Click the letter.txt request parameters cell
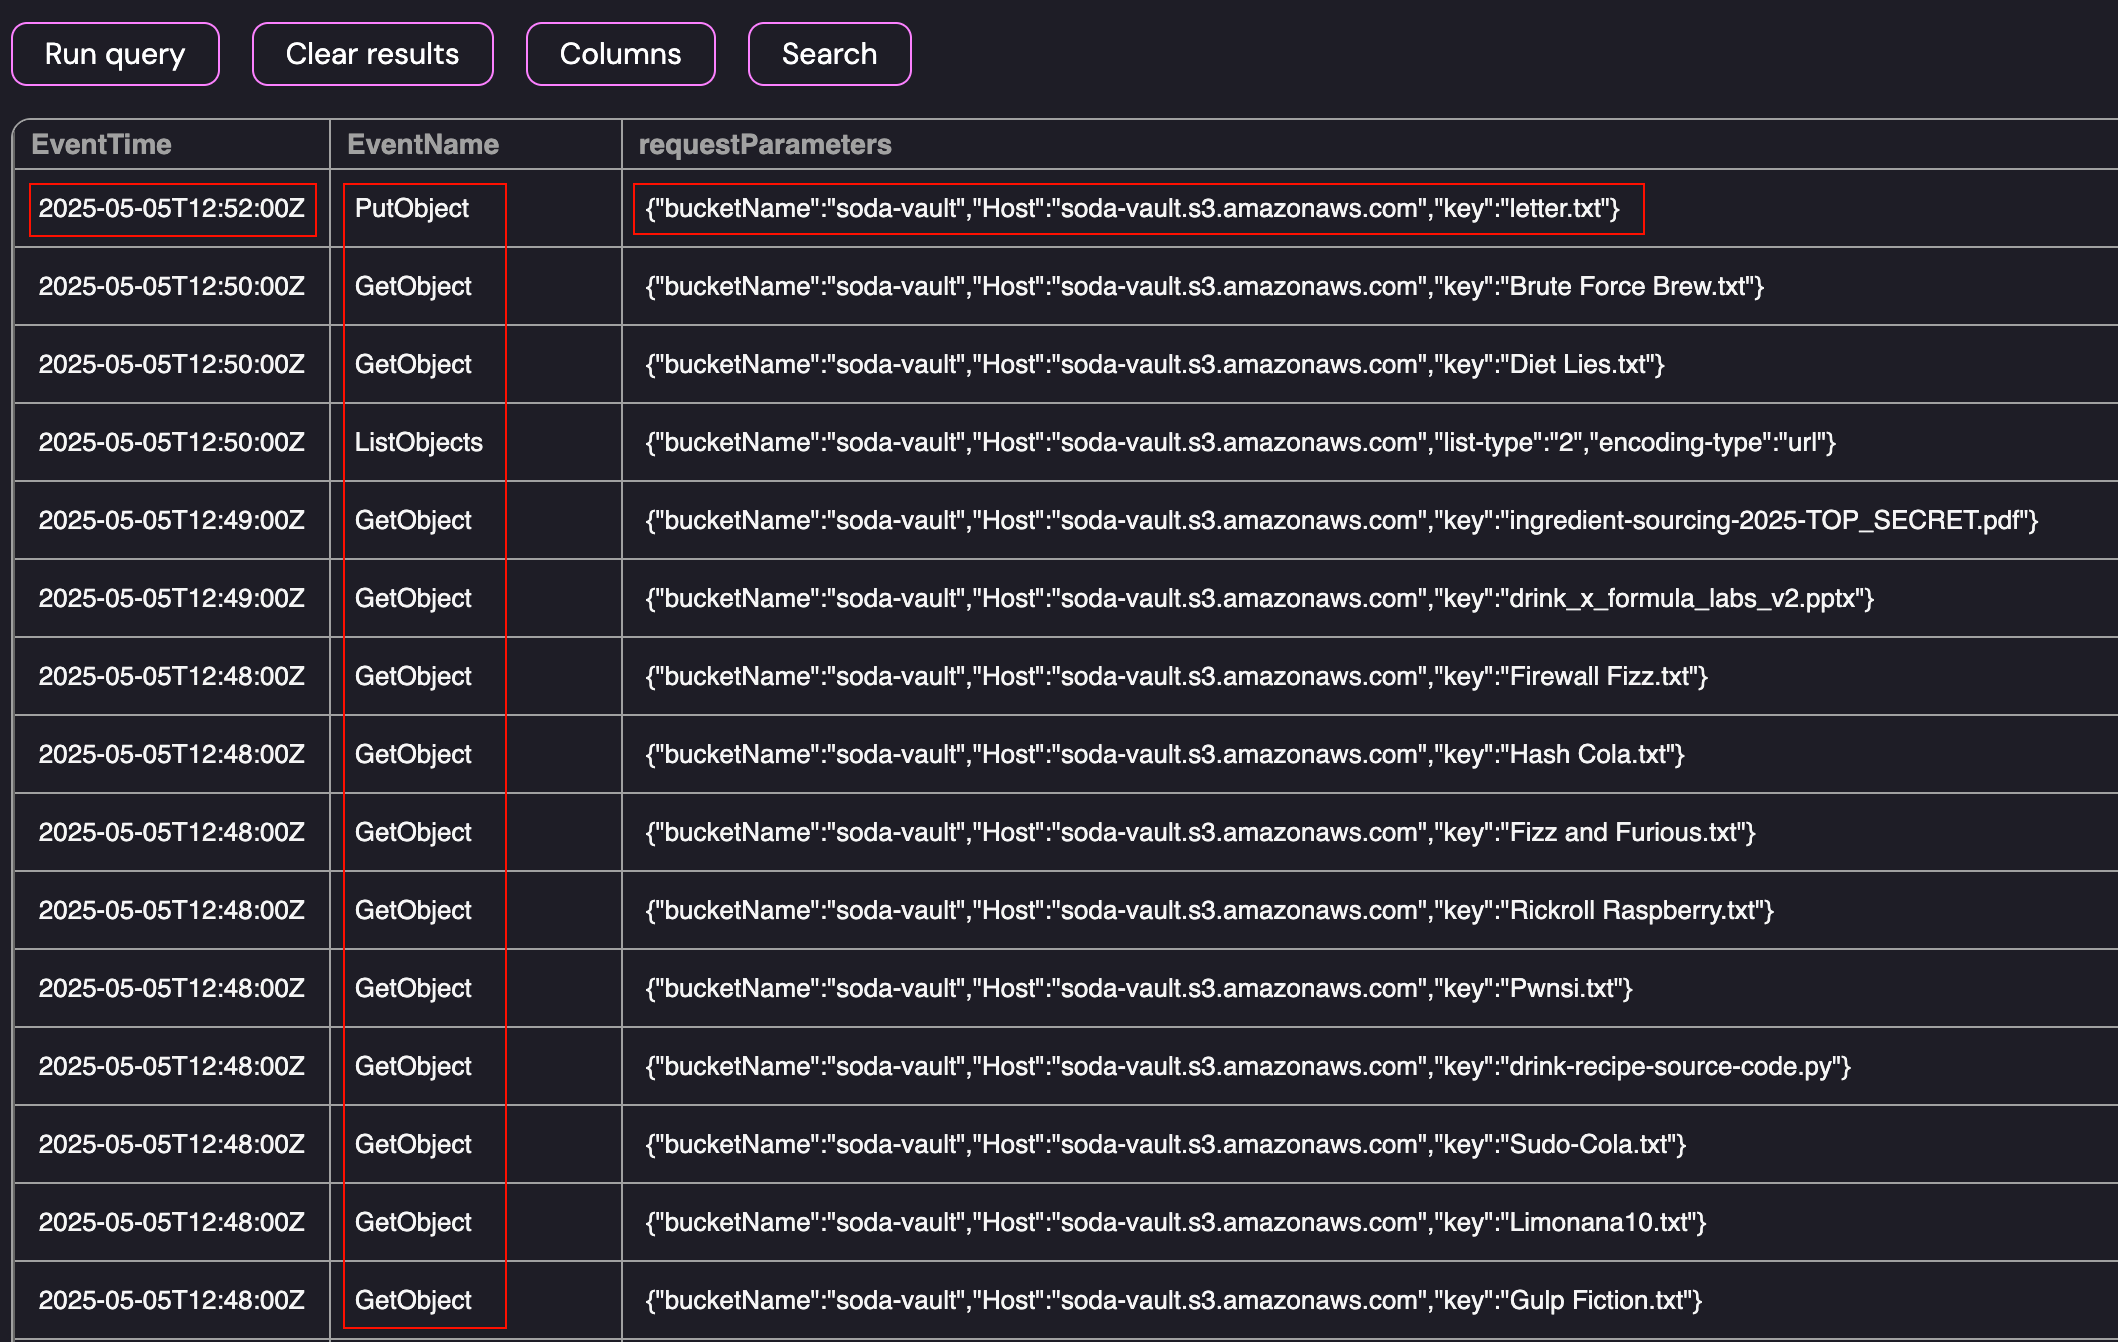The height and width of the screenshot is (1342, 2118). point(1132,208)
